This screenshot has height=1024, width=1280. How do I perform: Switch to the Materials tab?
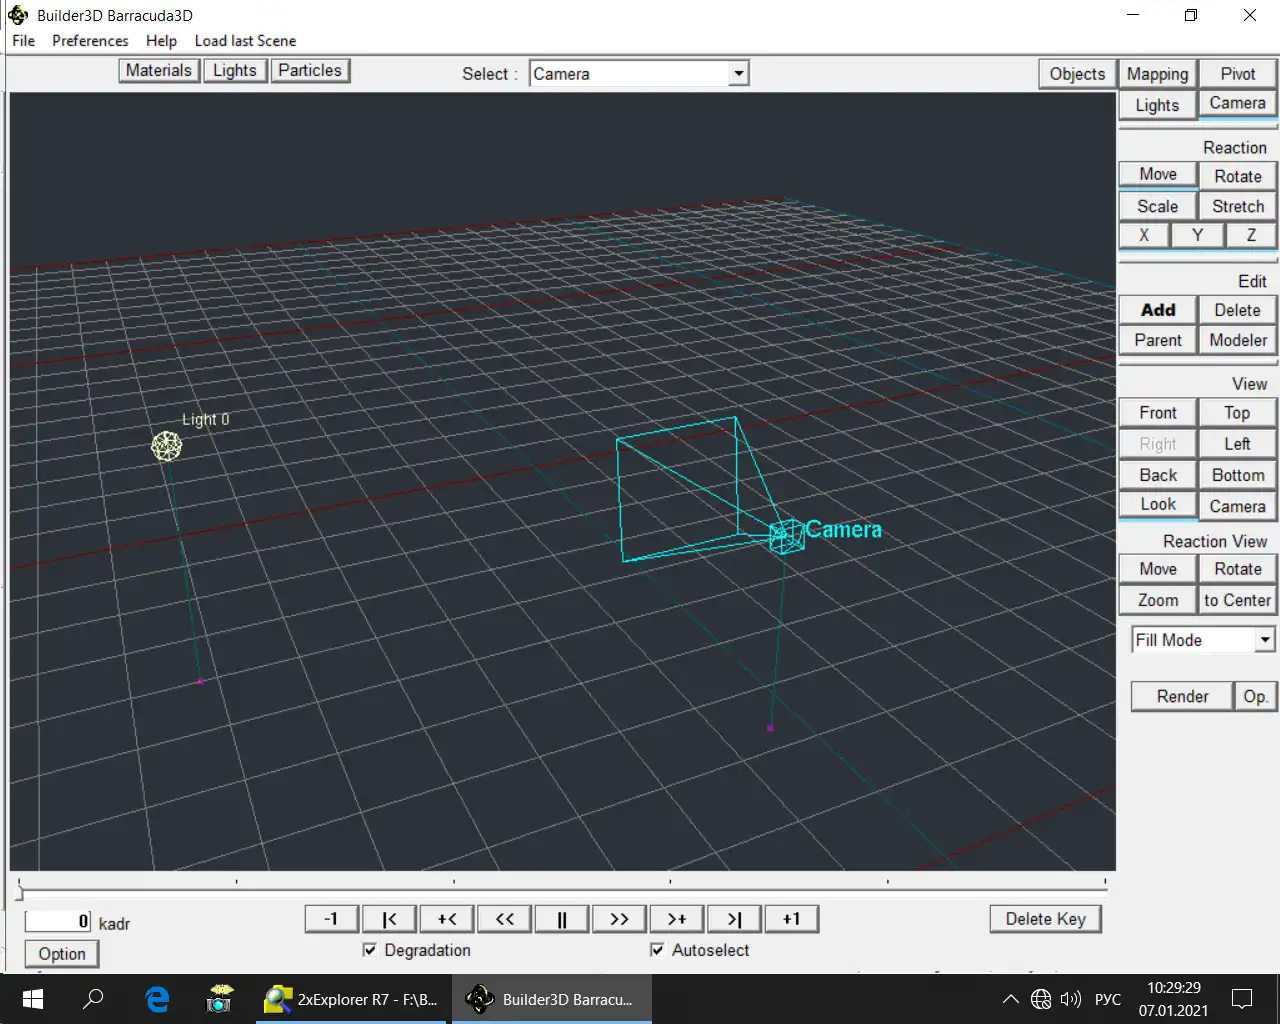click(x=158, y=71)
